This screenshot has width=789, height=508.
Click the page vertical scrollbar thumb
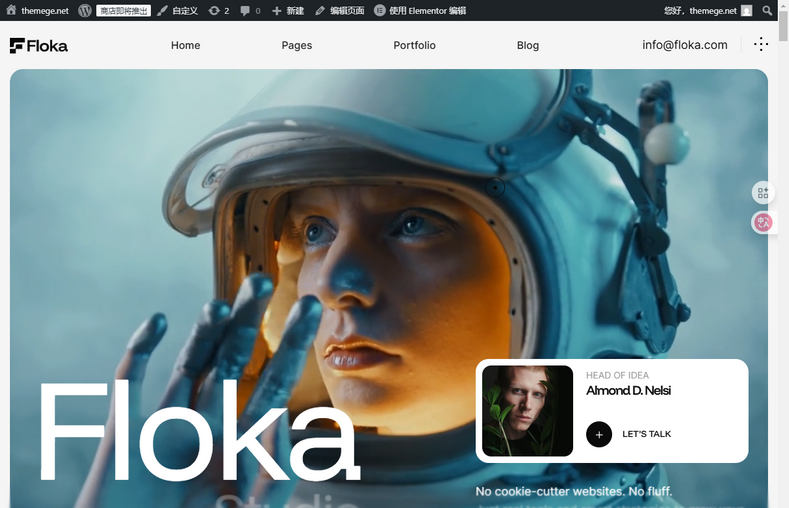click(x=783, y=25)
